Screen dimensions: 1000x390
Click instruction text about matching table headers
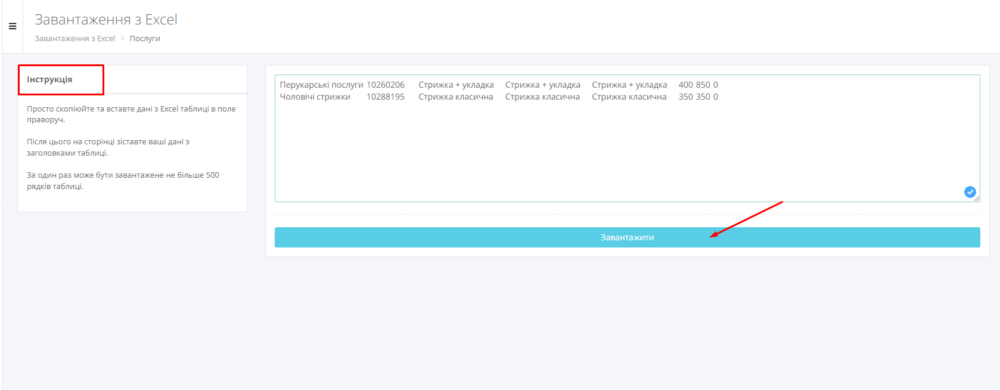(x=108, y=147)
